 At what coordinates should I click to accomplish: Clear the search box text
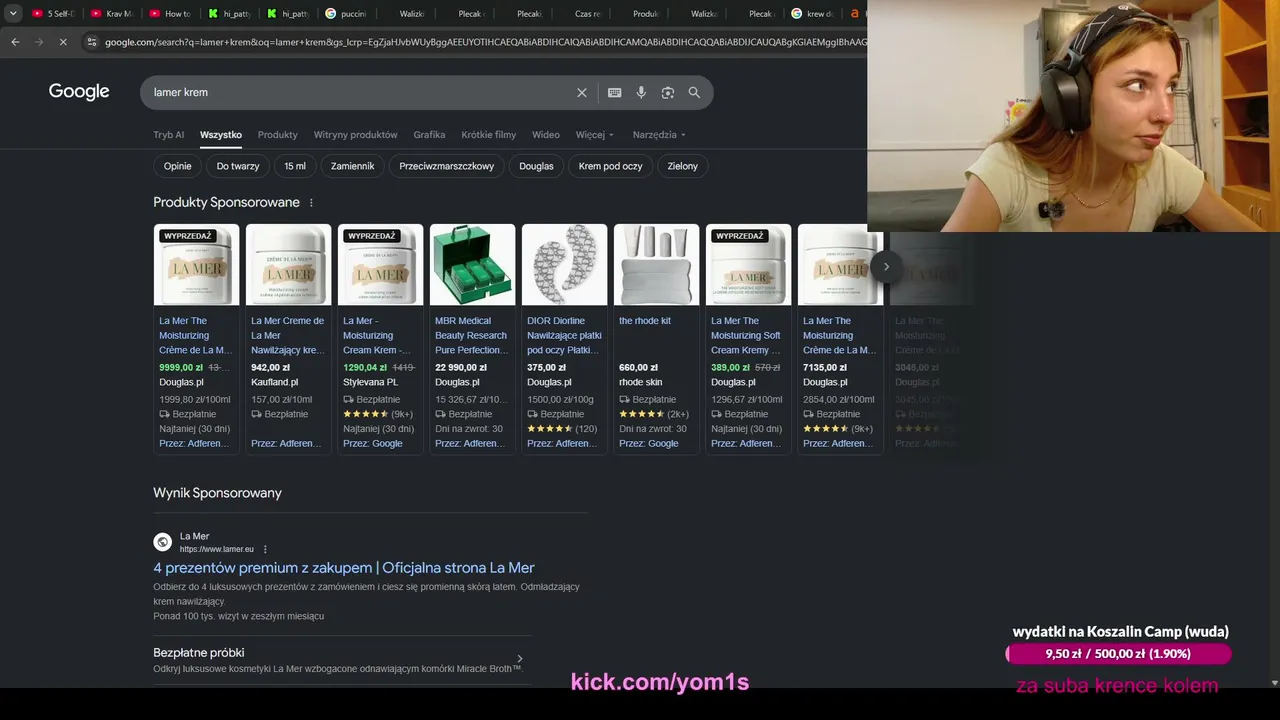tap(582, 92)
